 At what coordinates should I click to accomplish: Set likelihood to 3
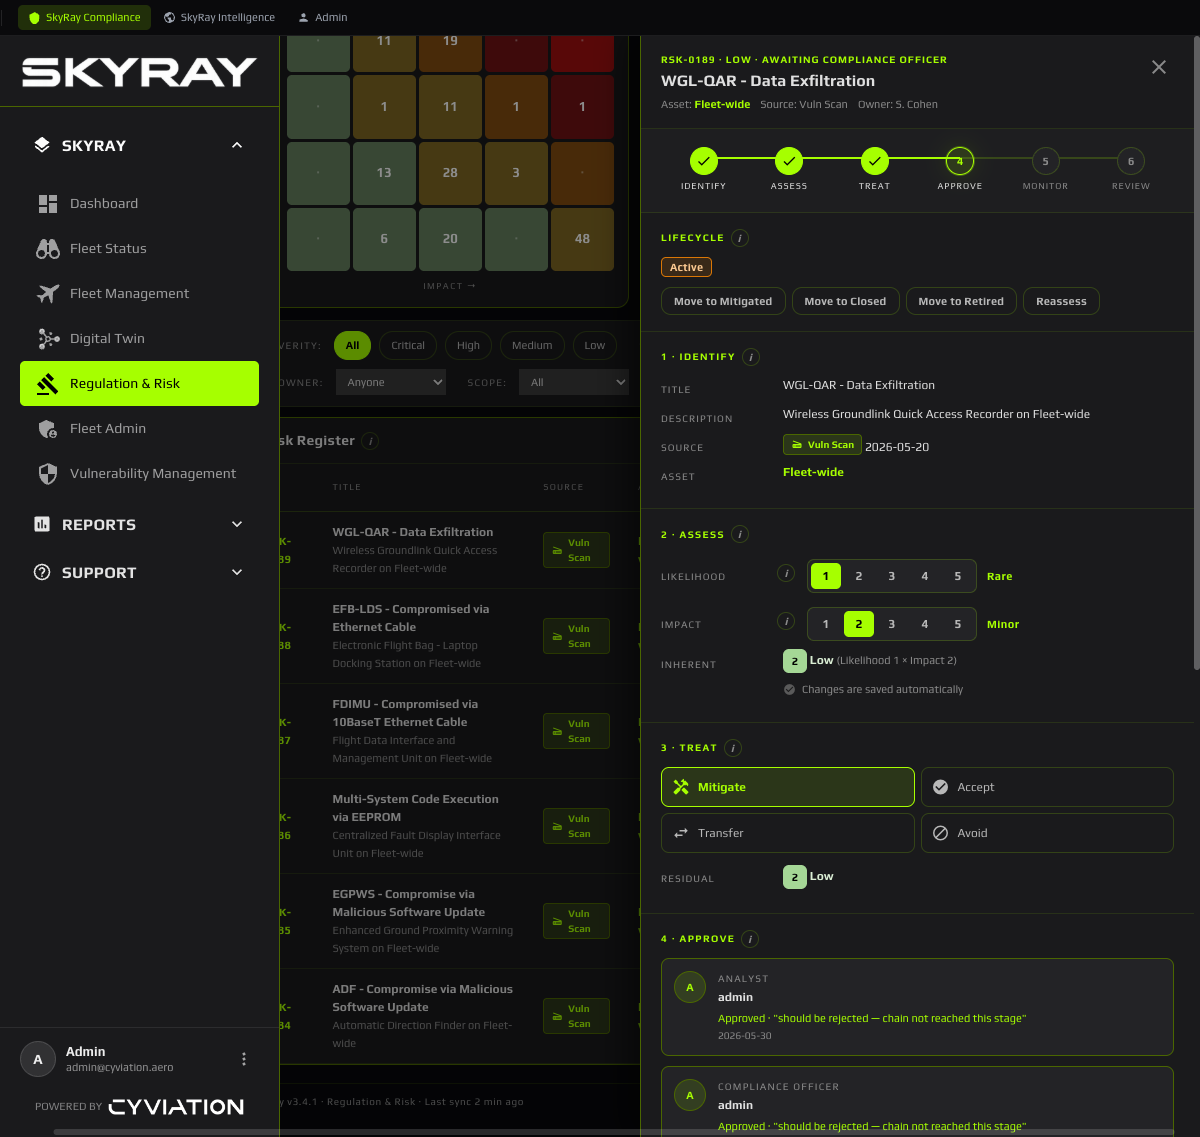pyautogui.click(x=892, y=576)
